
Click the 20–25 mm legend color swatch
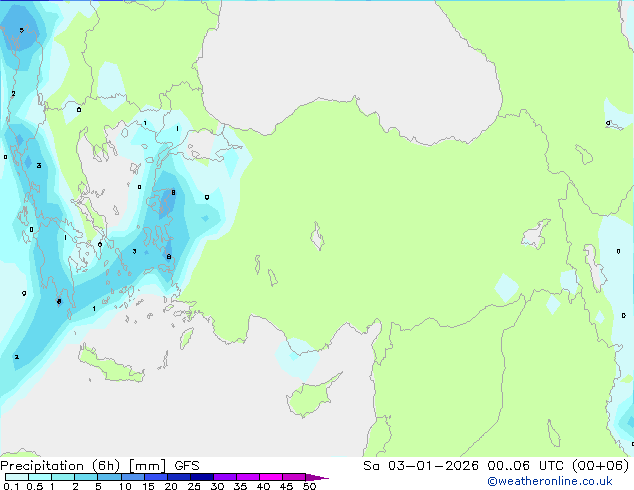pos(179,477)
